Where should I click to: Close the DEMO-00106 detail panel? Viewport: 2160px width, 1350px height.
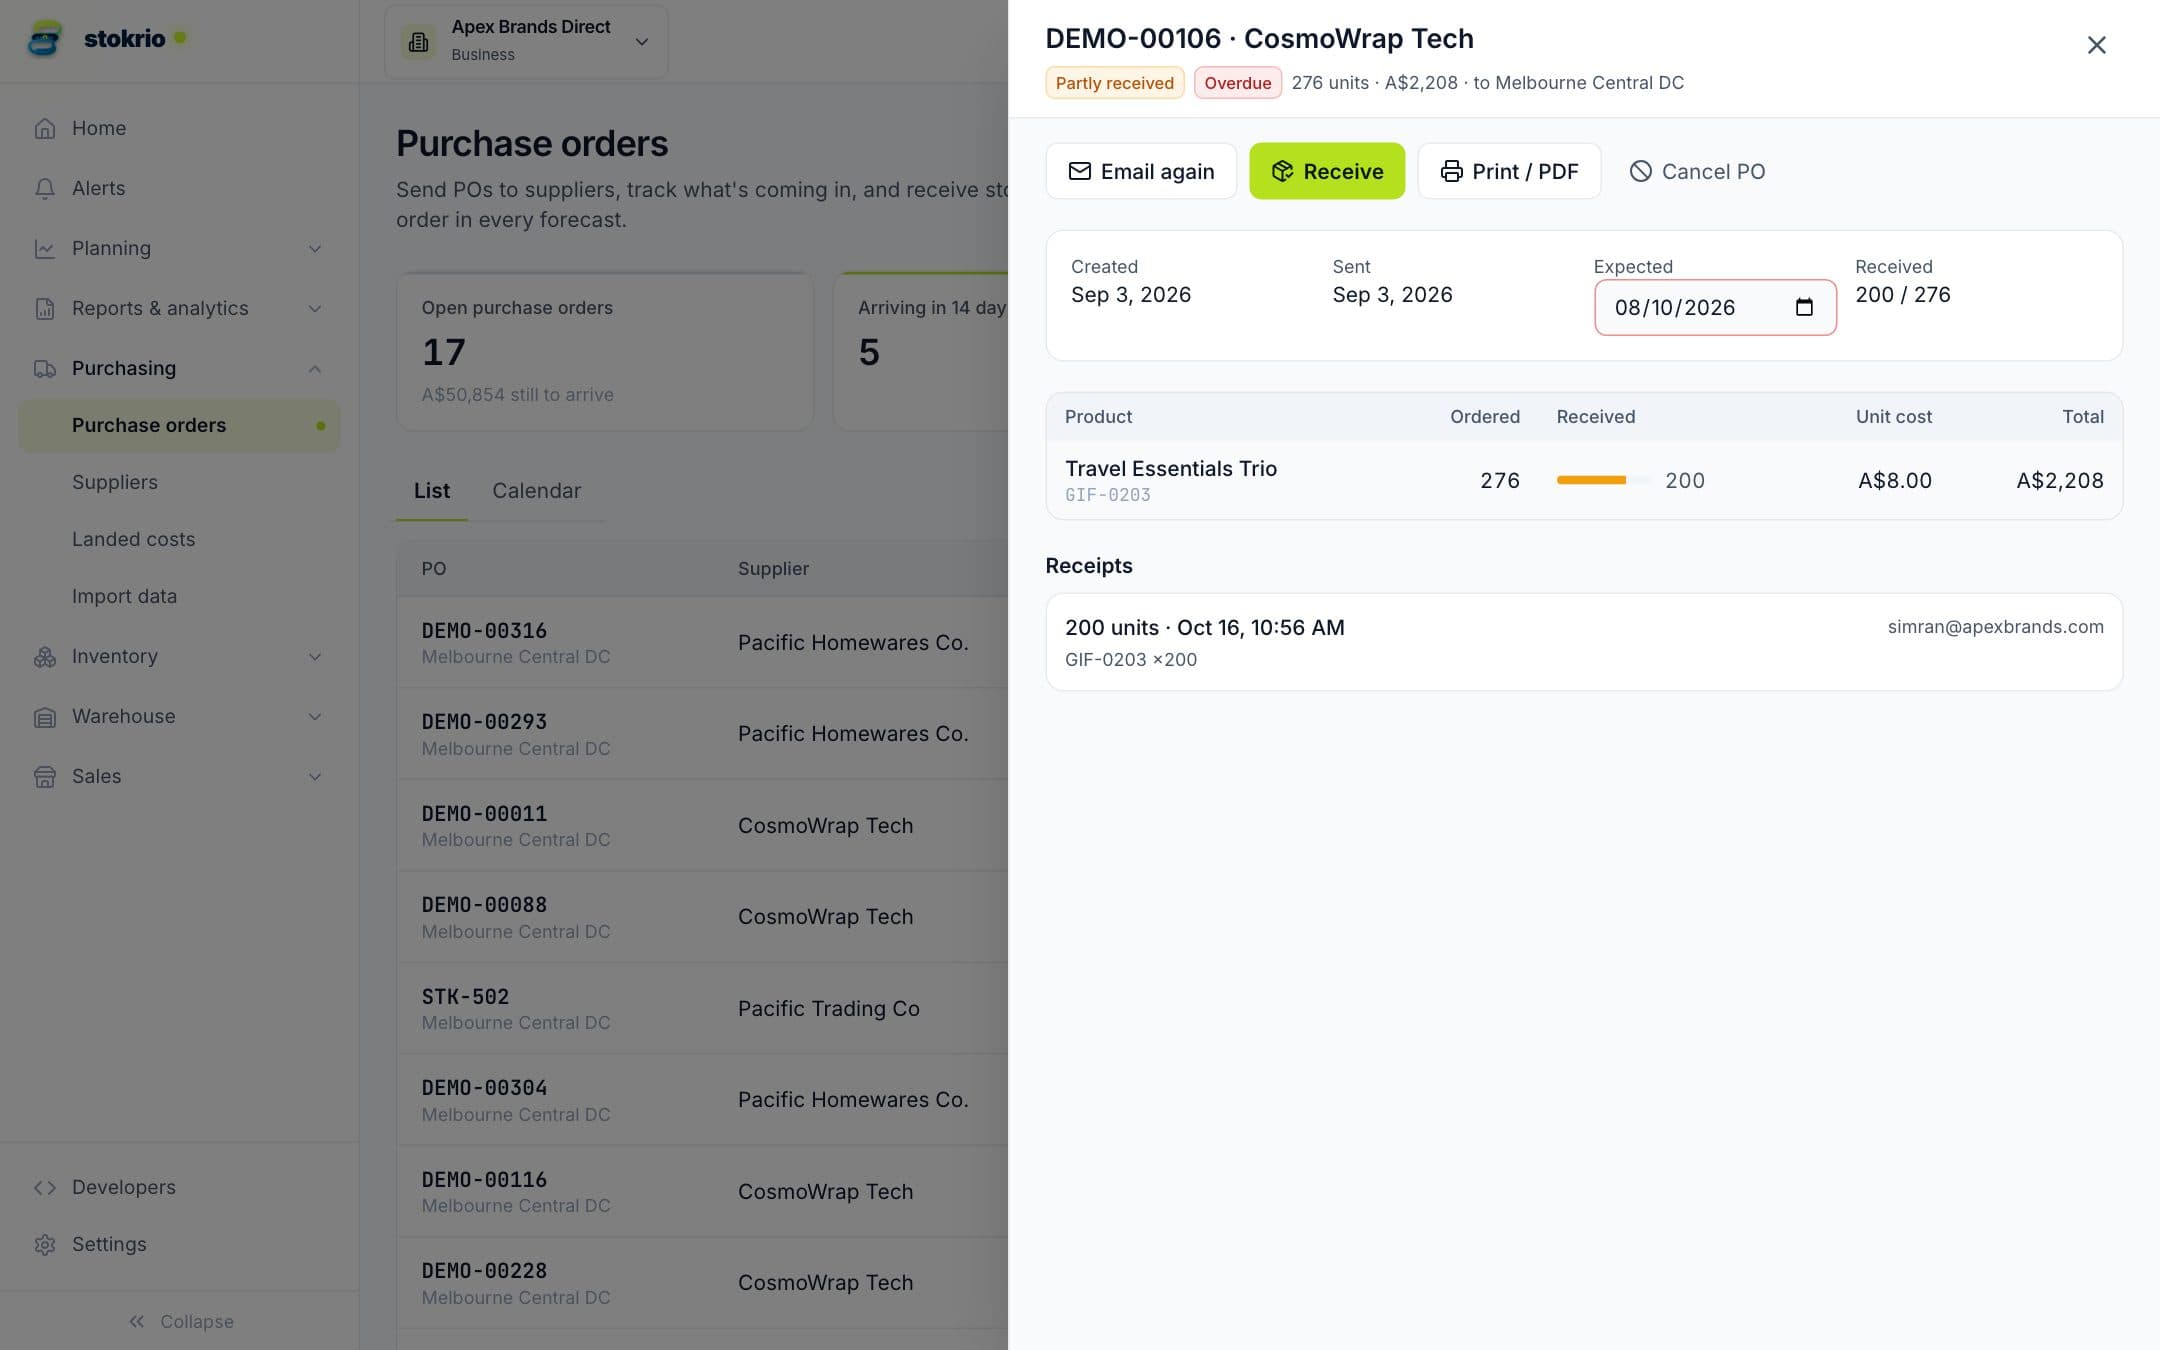[x=2096, y=45]
